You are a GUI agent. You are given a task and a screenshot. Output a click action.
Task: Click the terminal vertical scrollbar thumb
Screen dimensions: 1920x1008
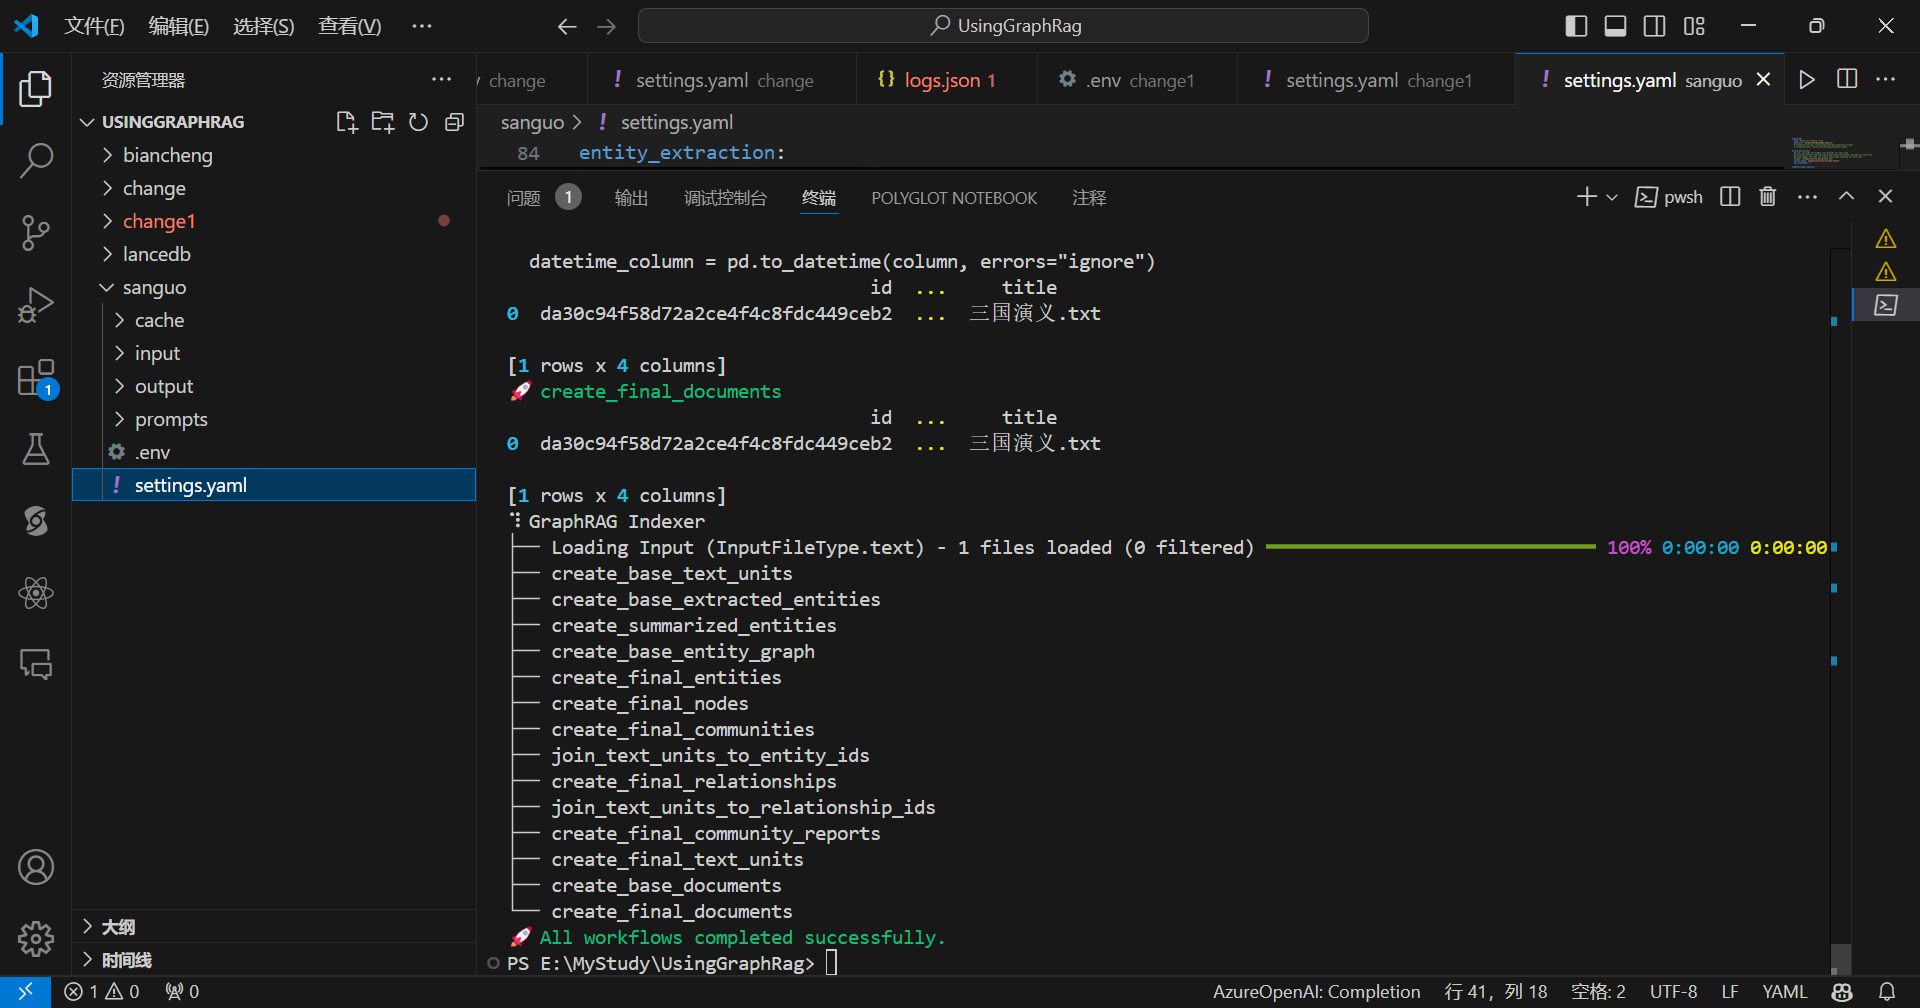1840,958
